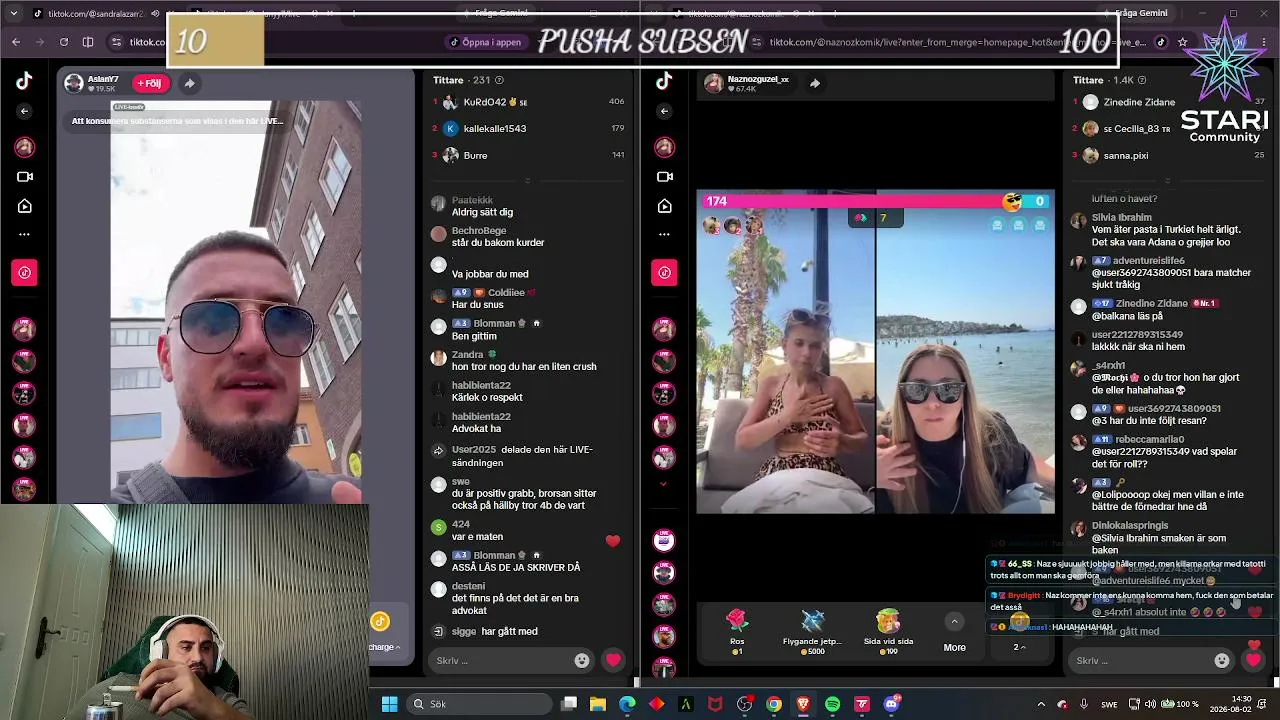The height and width of the screenshot is (720, 1280).
Task: Open the three-dots menu in Naznozguzel window sidebar
Action: [664, 235]
